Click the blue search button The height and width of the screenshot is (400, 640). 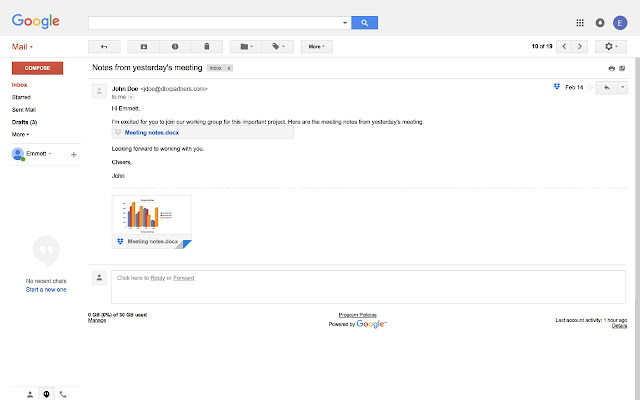coord(364,23)
